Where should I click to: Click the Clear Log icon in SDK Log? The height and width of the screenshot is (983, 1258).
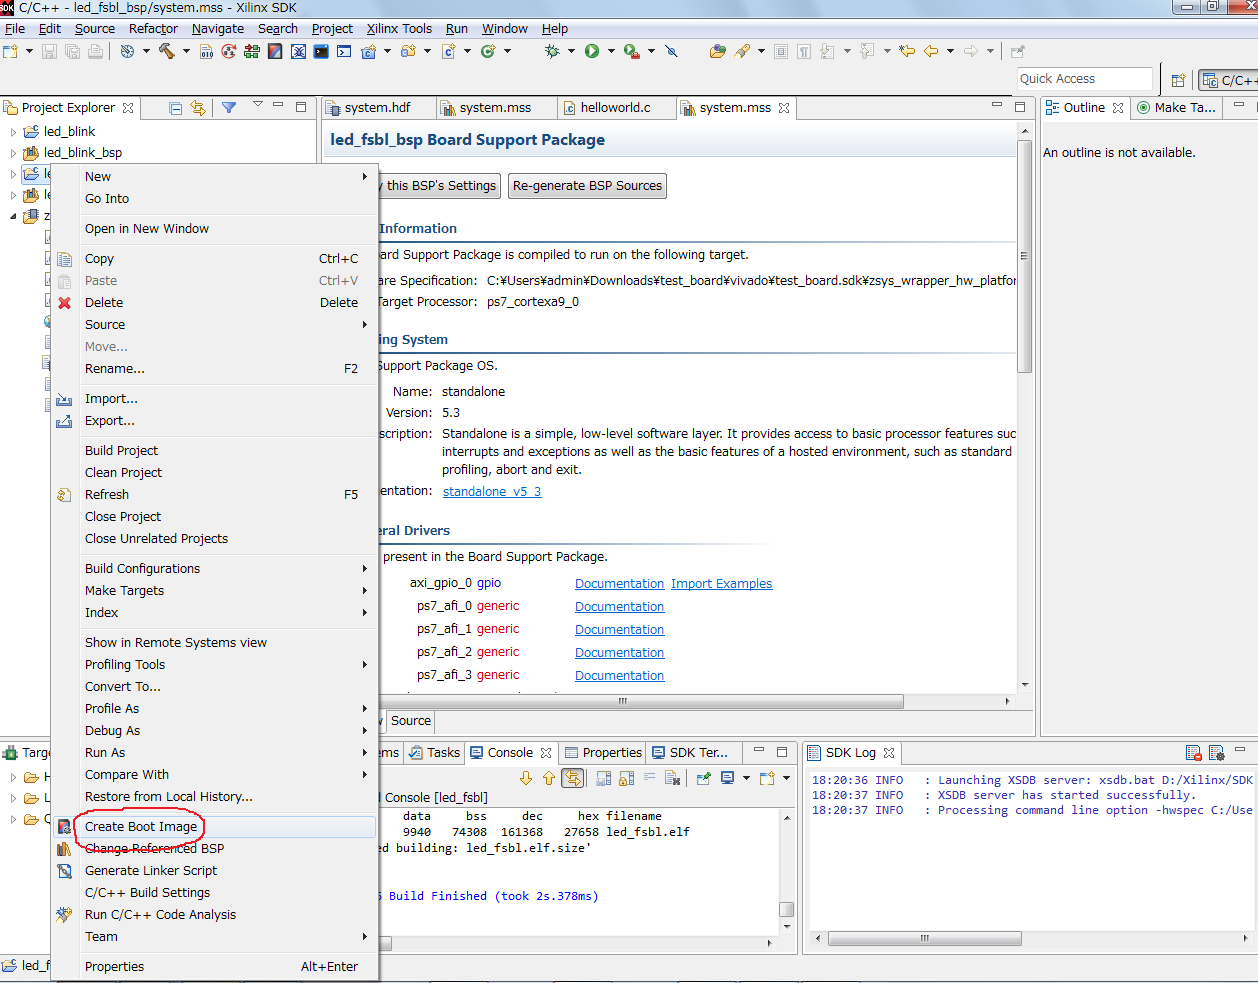click(1193, 753)
